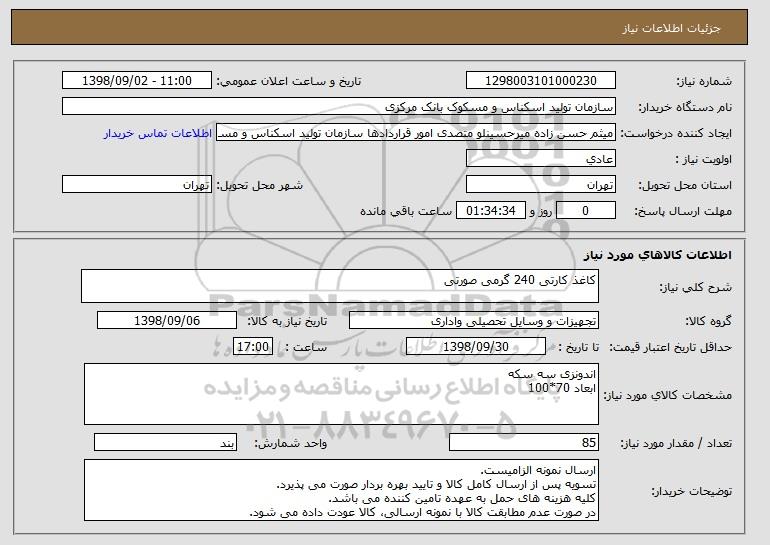Select the price validity date 1398/09/30
Viewport: 770px width, 545px height.
(x=476, y=347)
